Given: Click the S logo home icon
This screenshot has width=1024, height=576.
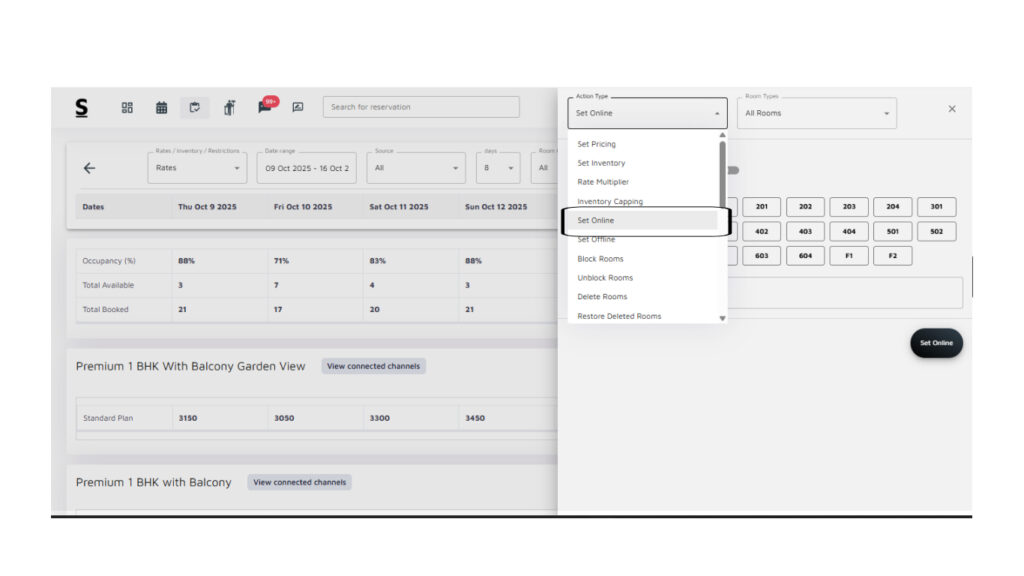Looking at the screenshot, I should [x=81, y=107].
